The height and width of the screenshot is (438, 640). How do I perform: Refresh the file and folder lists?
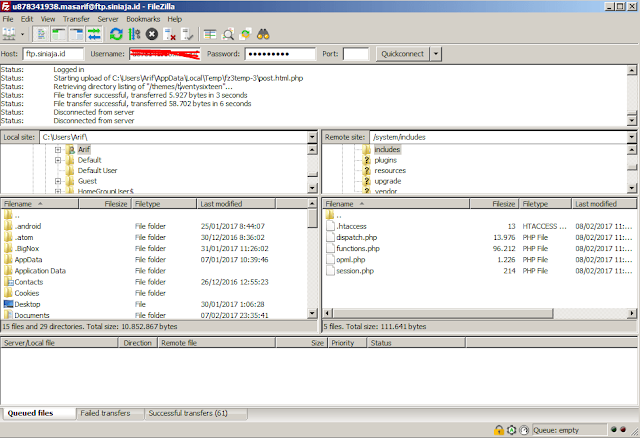(116, 34)
